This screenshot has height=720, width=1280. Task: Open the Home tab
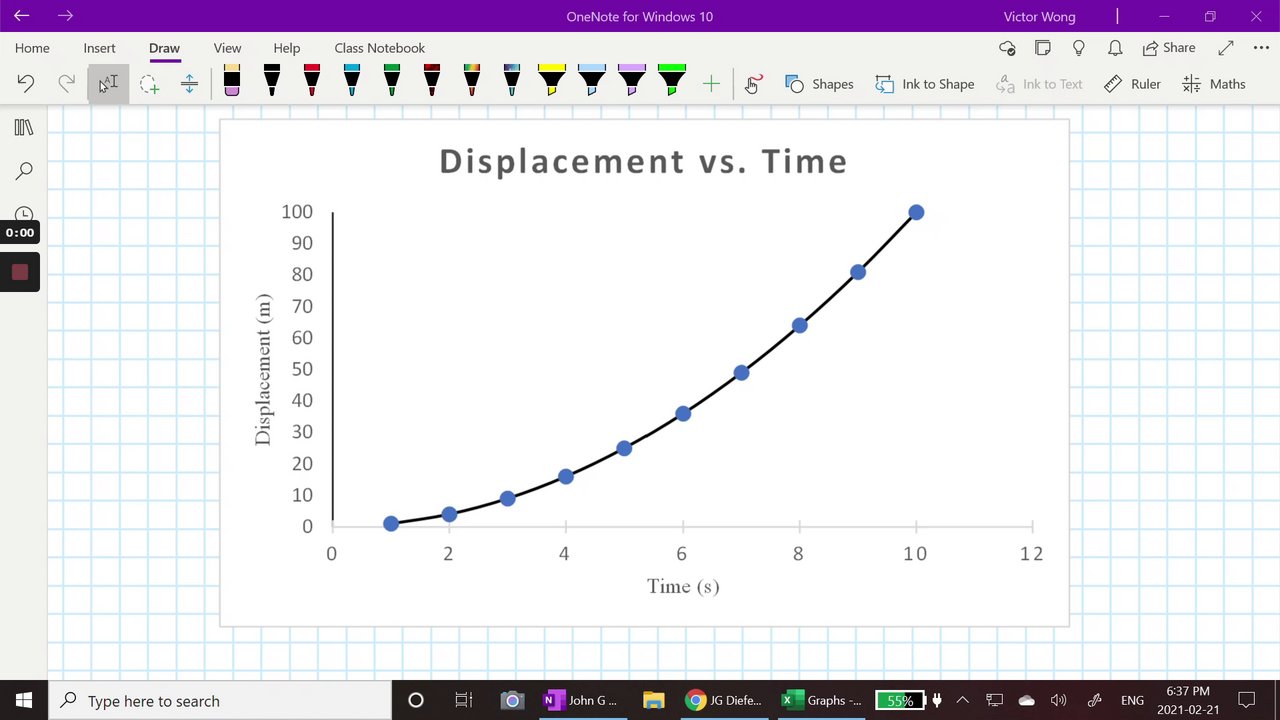tap(32, 48)
